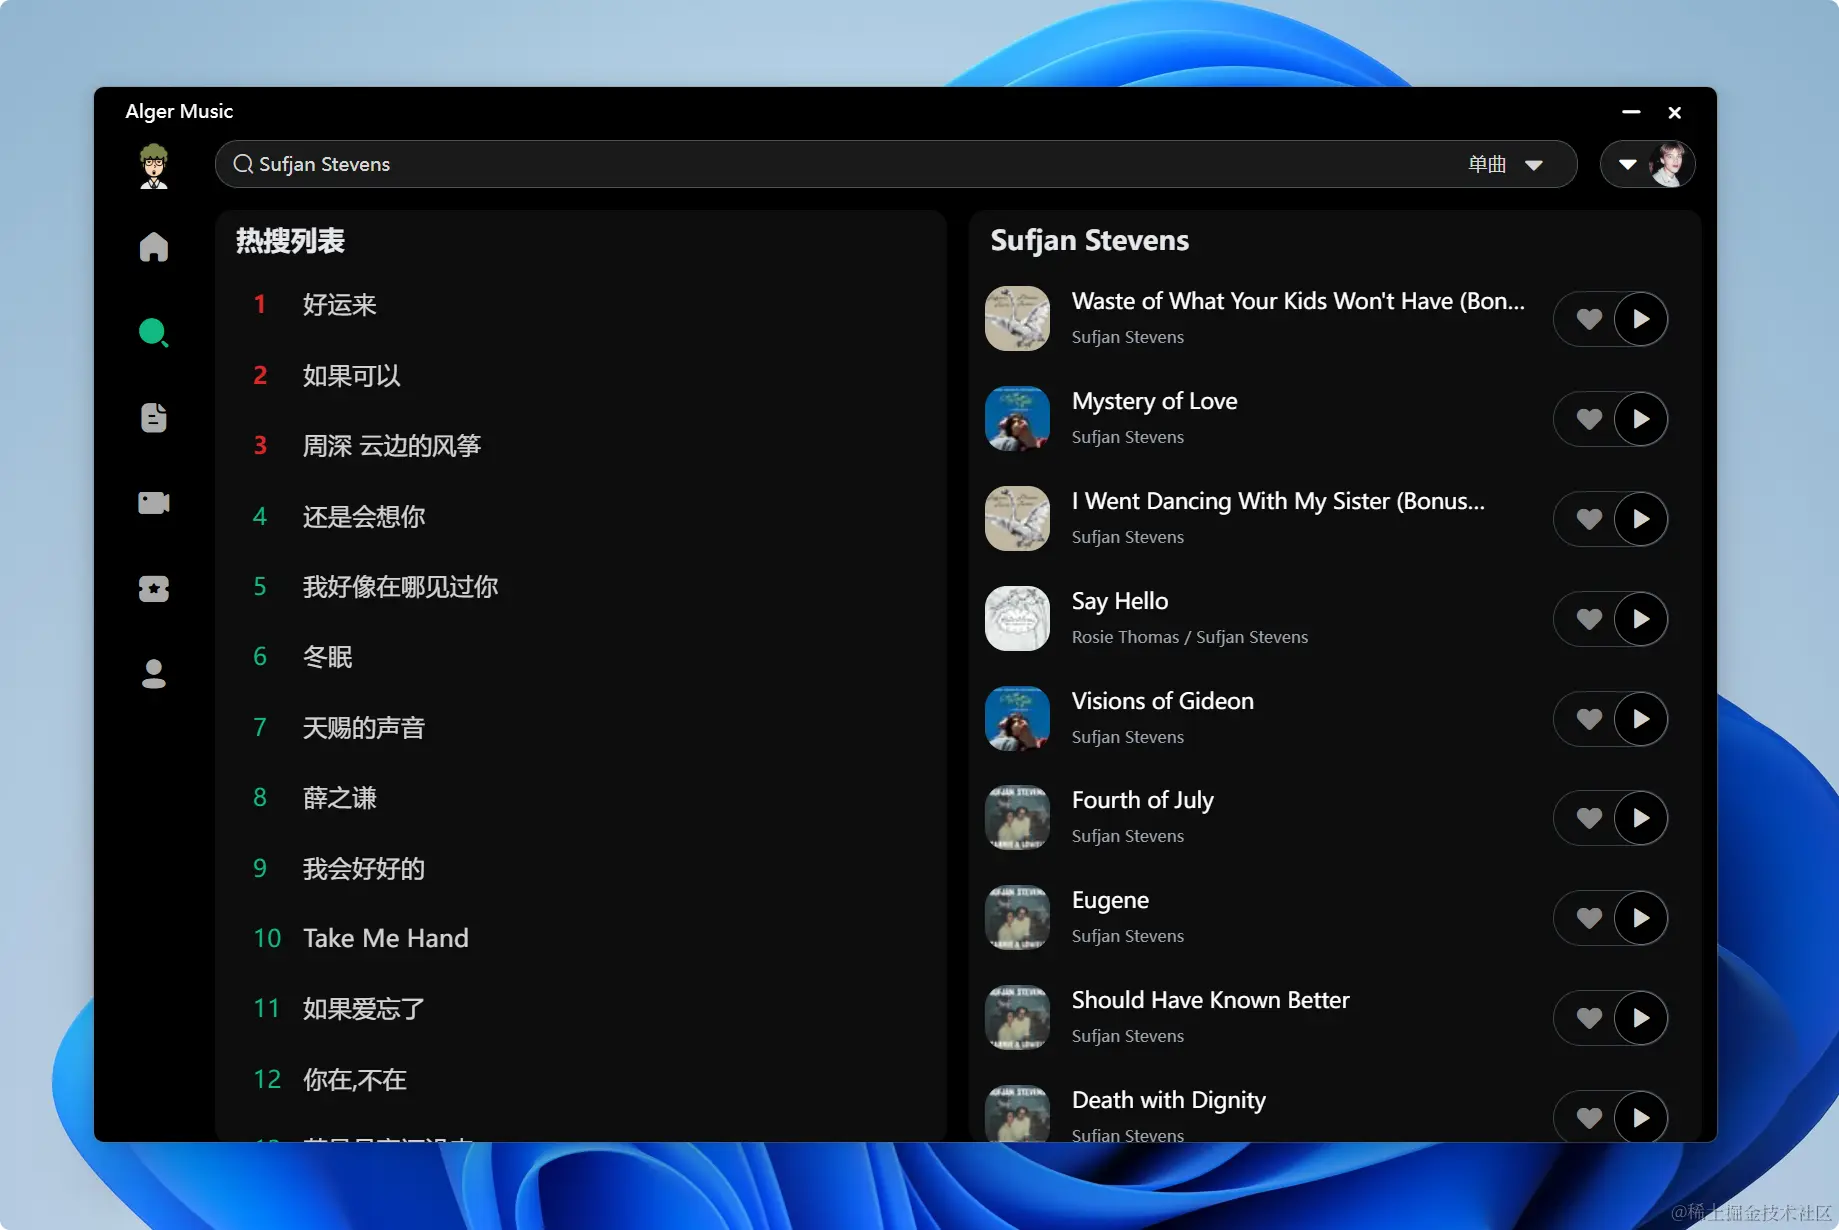Open the 单曲 search type dropdown
Screen dimensions: 1839x1230
tap(1505, 164)
